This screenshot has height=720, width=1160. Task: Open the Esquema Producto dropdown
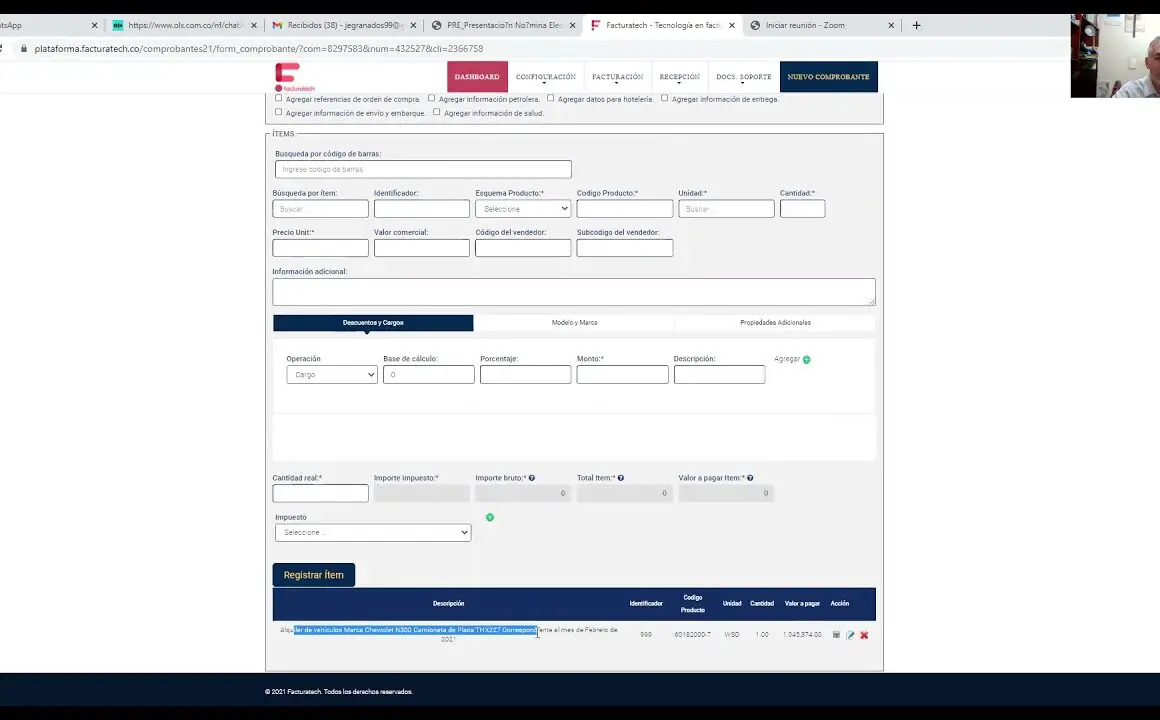(523, 209)
